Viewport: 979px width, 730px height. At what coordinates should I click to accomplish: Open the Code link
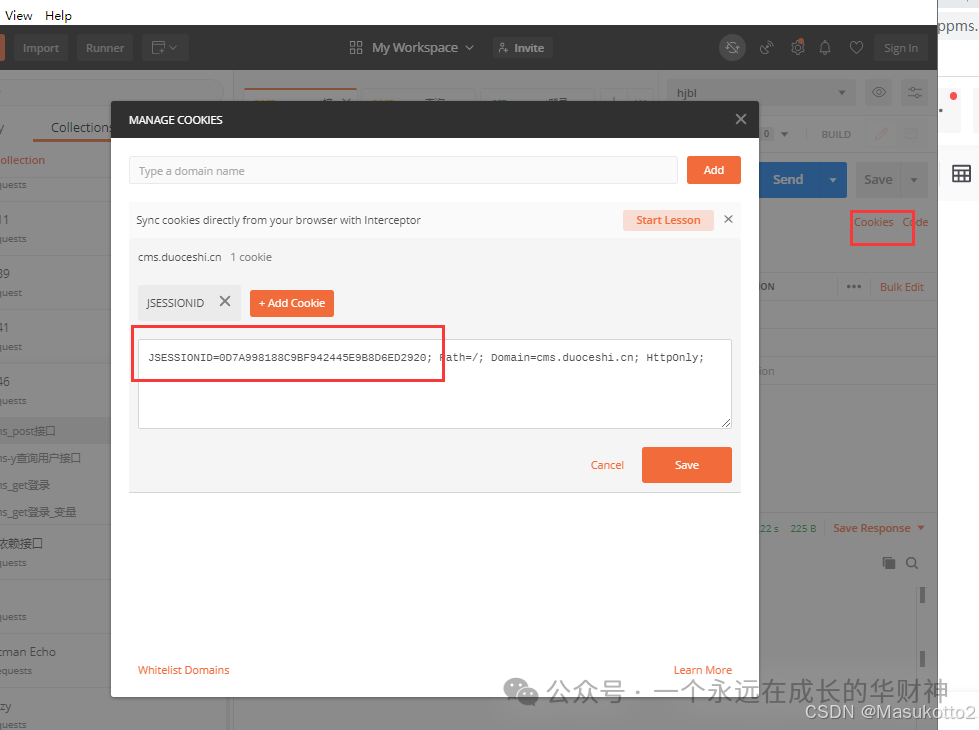point(915,222)
